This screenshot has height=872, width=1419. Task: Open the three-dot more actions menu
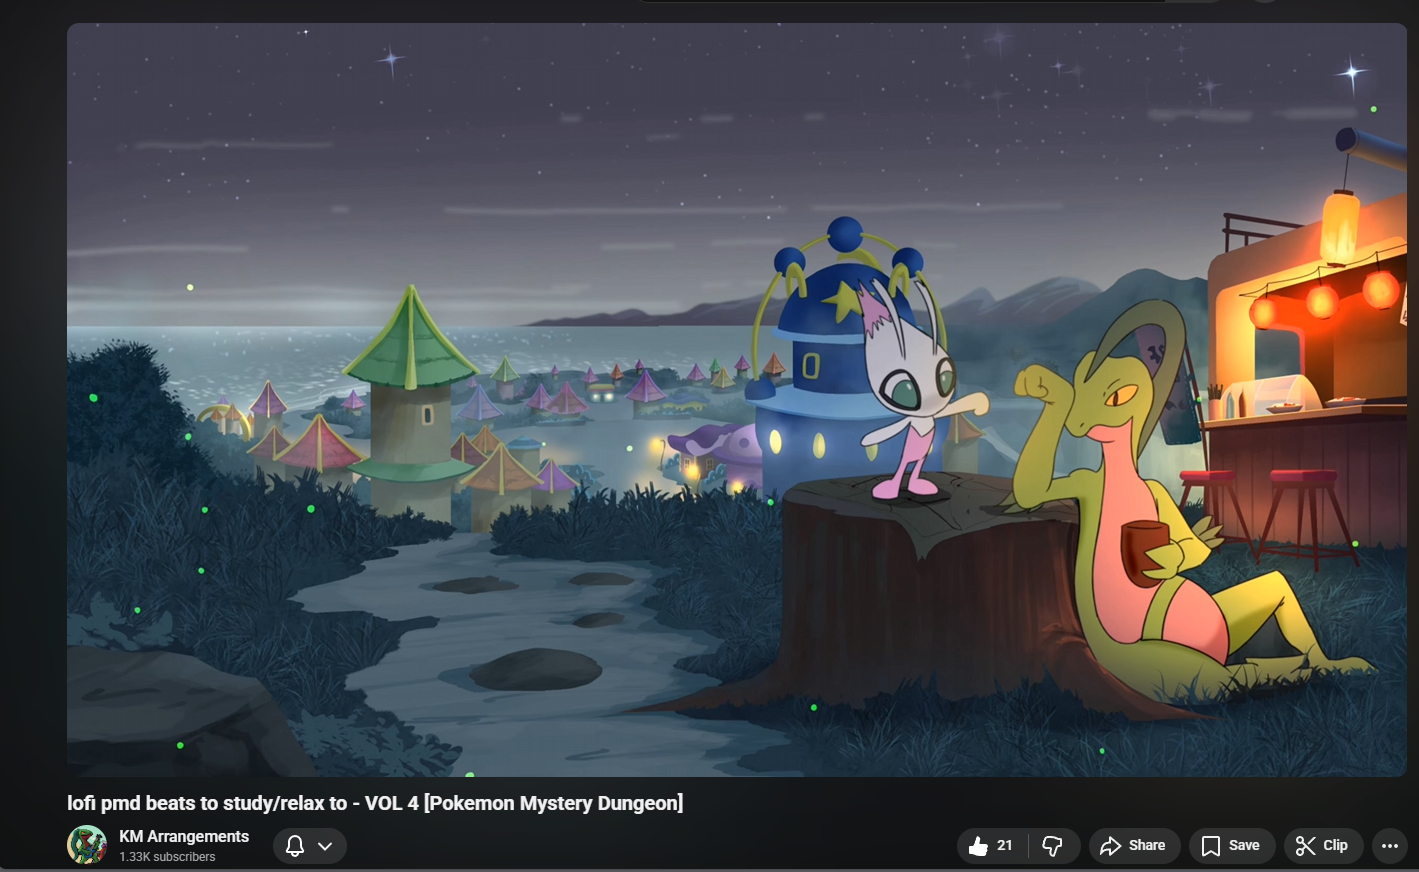point(1389,846)
